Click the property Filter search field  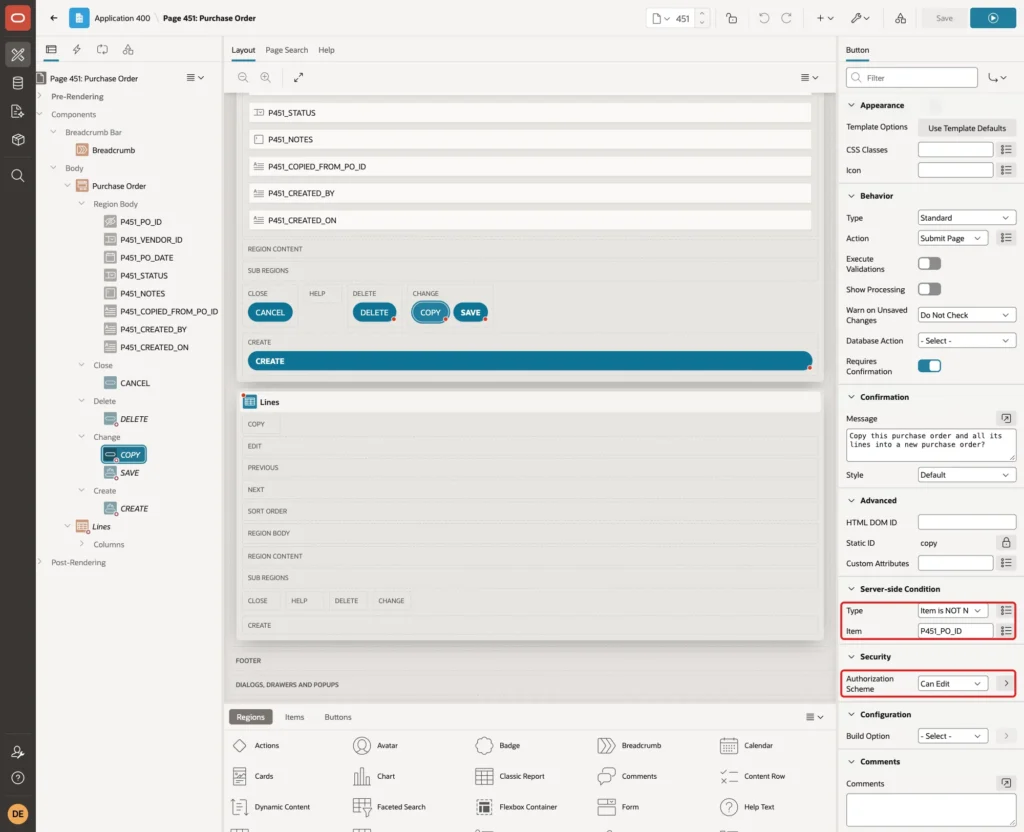912,78
